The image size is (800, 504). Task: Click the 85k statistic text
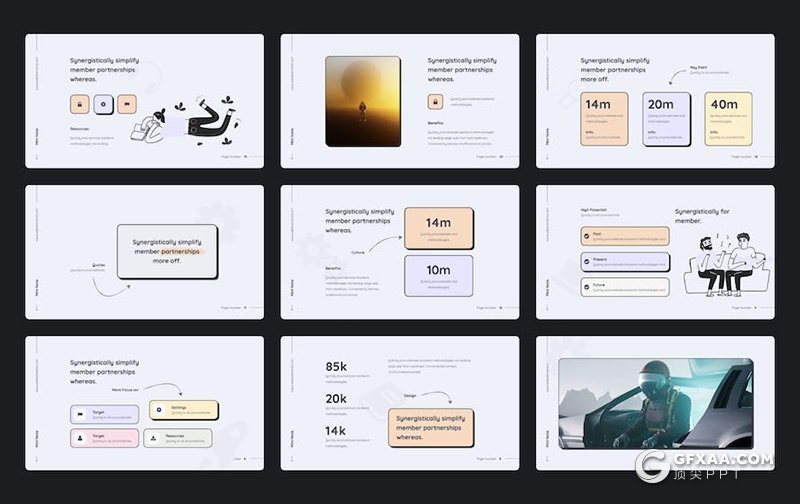pos(336,367)
